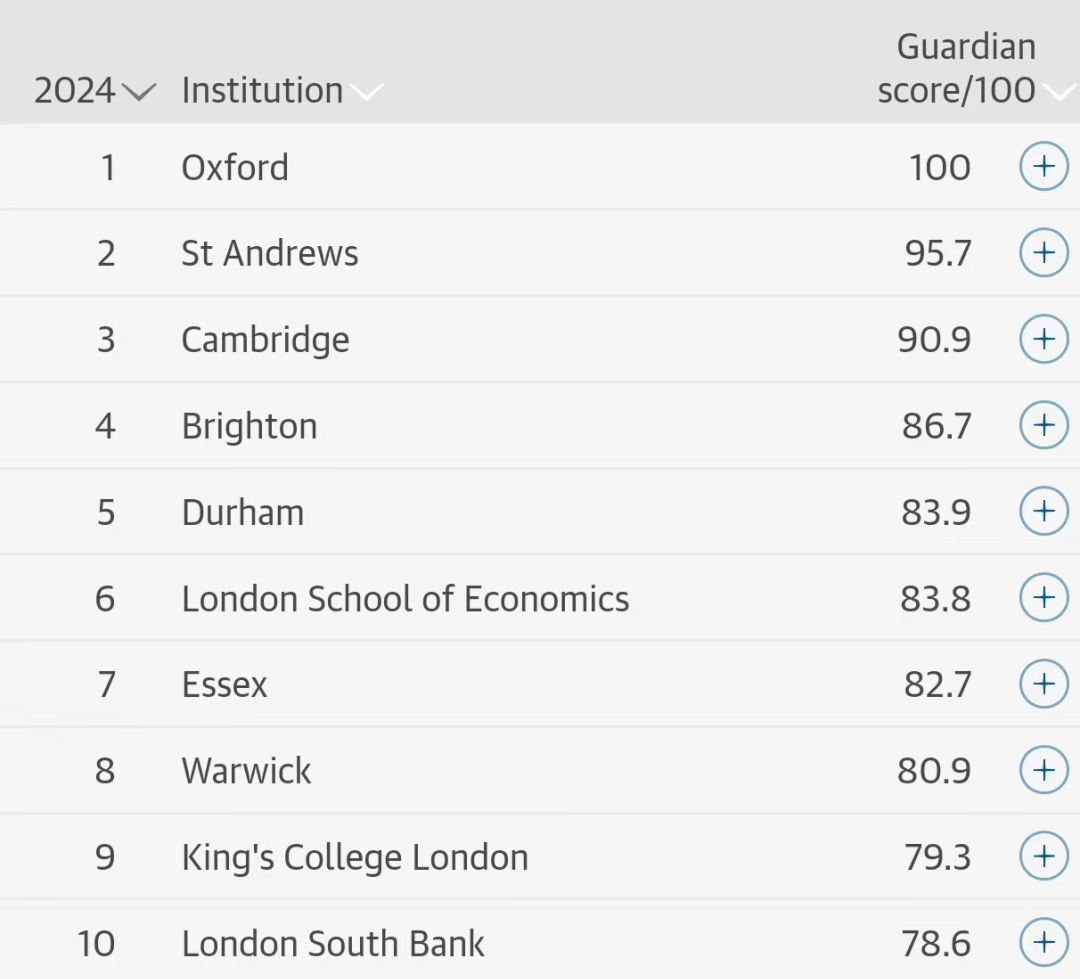The width and height of the screenshot is (1080, 979).
Task: Click the 2024 column header text
Action: coord(74,90)
